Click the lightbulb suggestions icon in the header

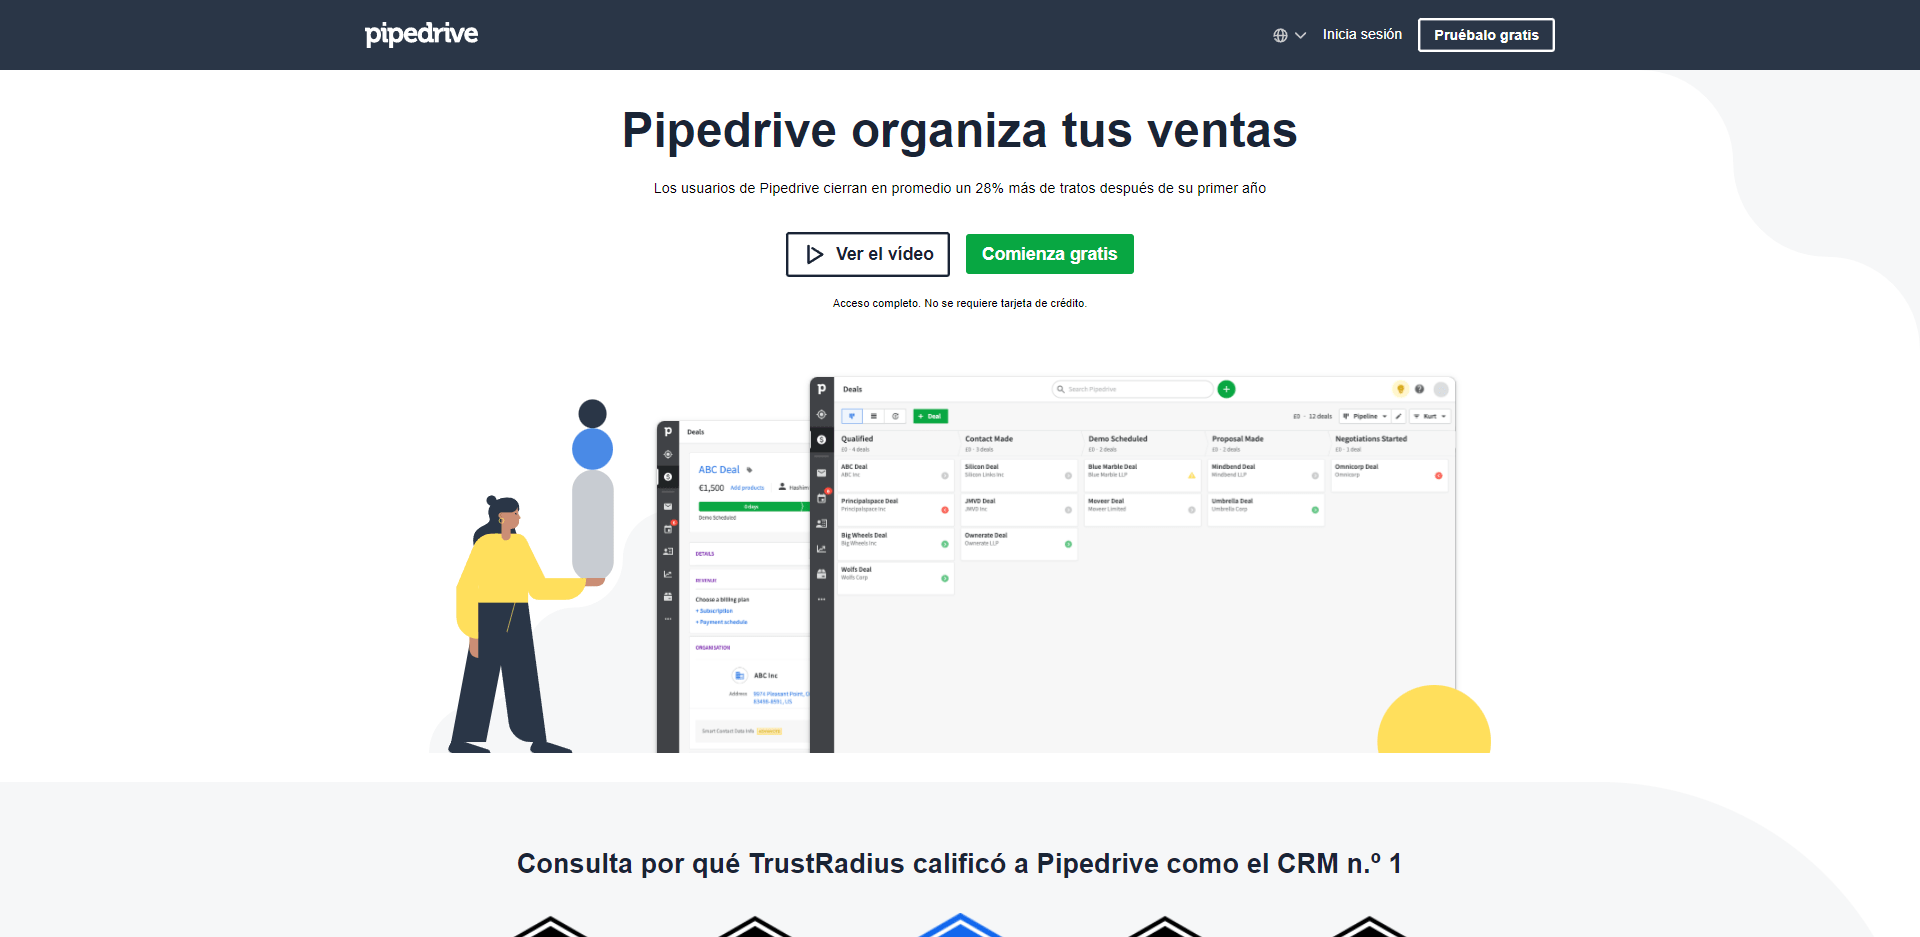[x=1400, y=389]
